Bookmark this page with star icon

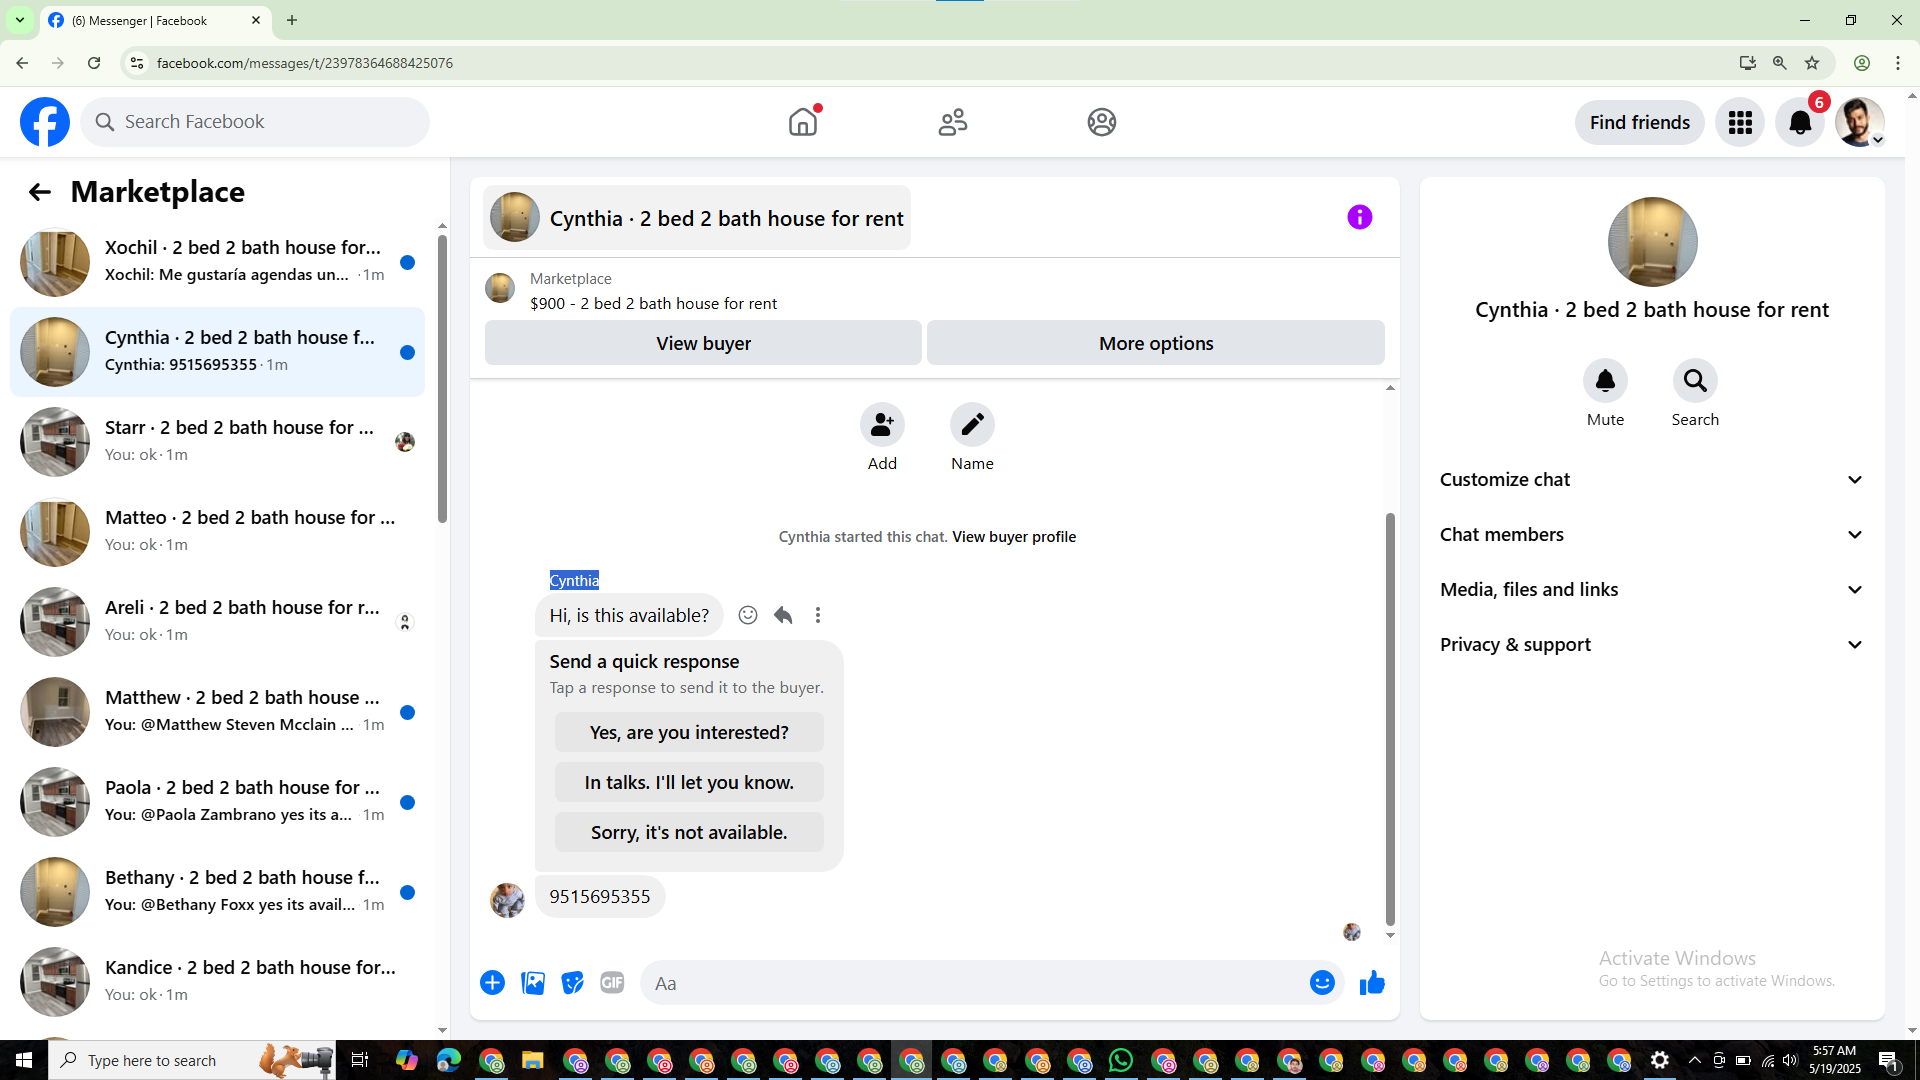coord(1812,63)
